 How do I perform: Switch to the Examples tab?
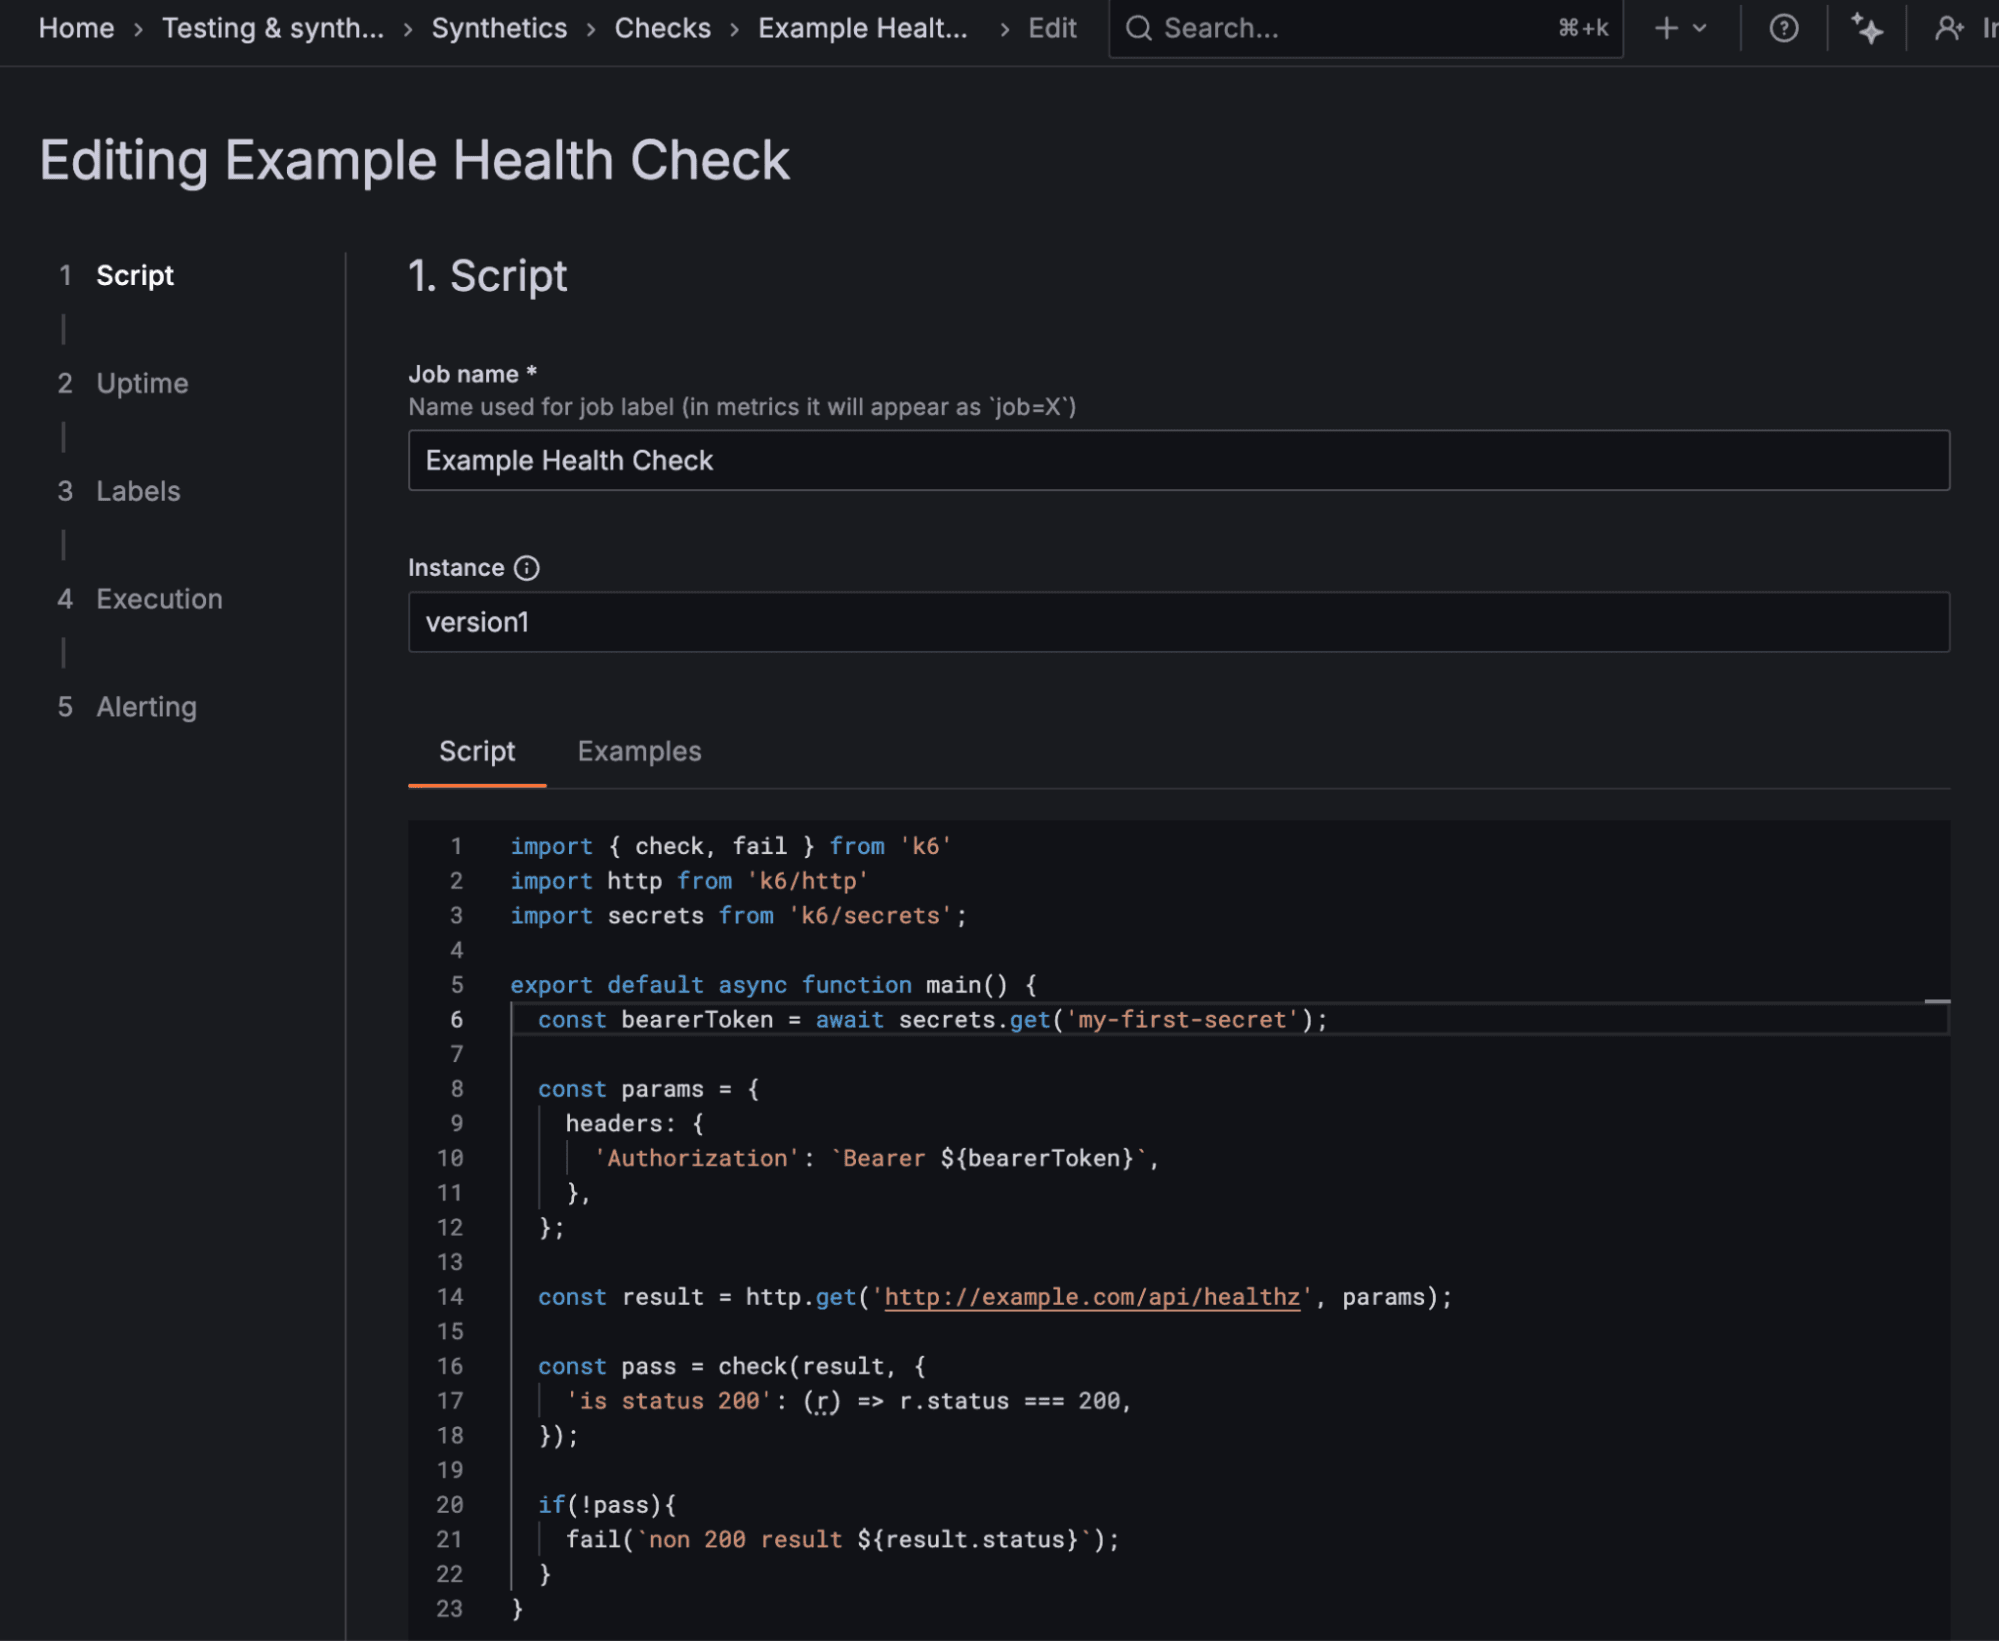[x=639, y=751]
